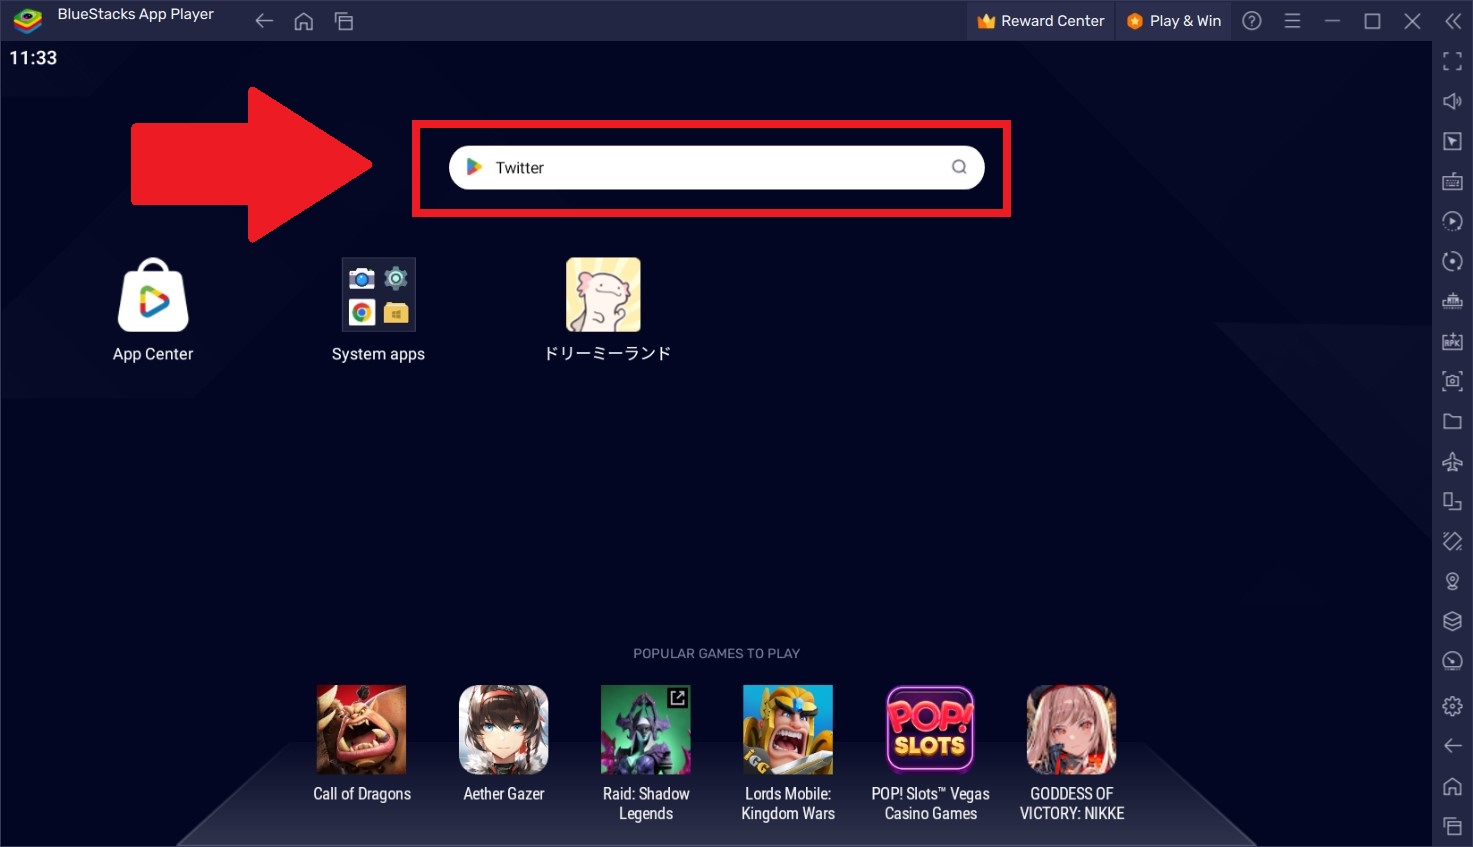Click the airplane icon in the sidebar

[x=1453, y=461]
